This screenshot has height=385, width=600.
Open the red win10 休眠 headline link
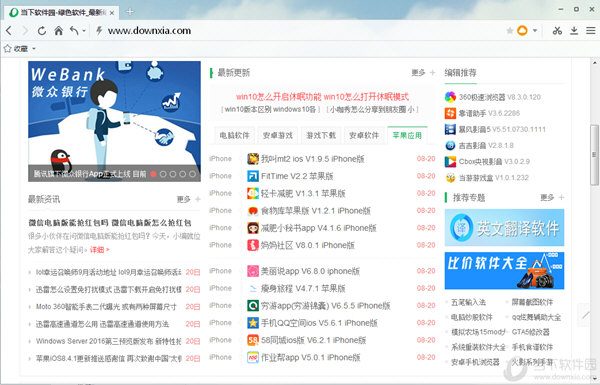click(322, 97)
